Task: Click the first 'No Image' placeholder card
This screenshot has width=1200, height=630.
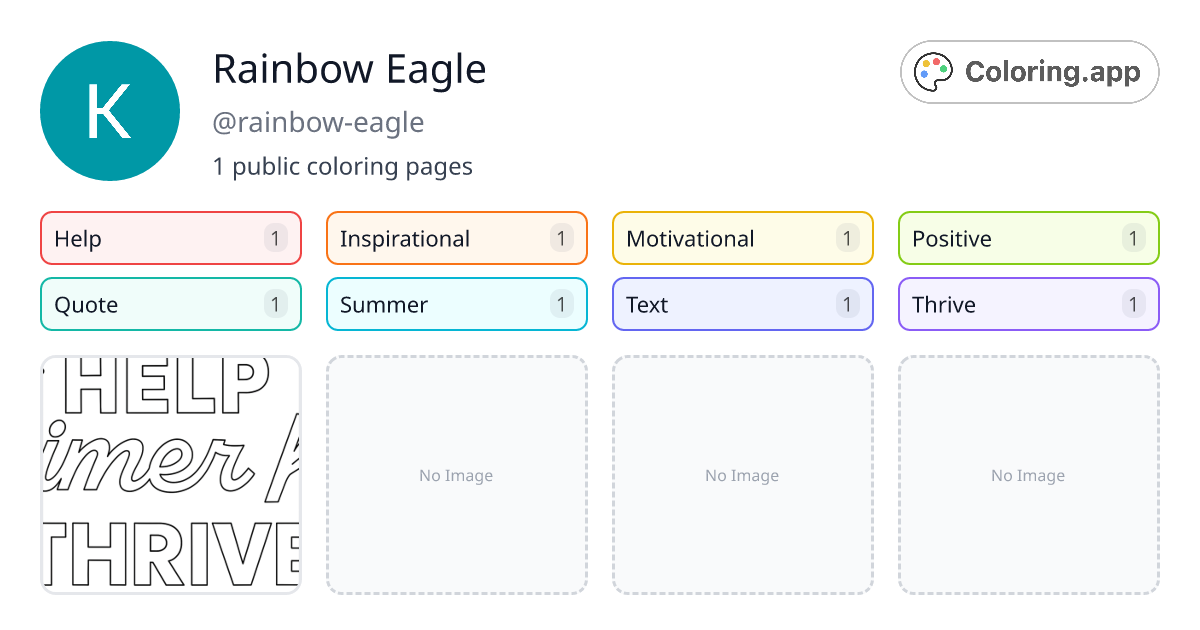Action: pos(456,475)
